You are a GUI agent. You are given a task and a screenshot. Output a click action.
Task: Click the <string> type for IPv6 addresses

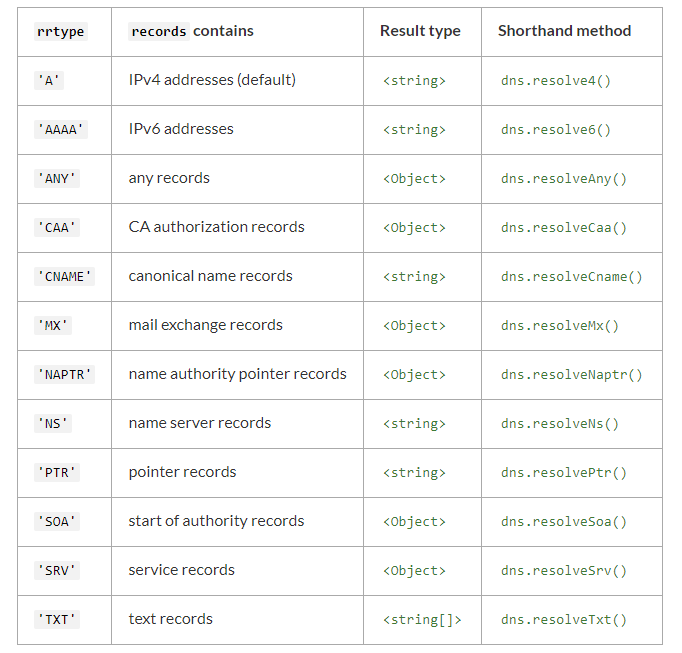pos(414,130)
